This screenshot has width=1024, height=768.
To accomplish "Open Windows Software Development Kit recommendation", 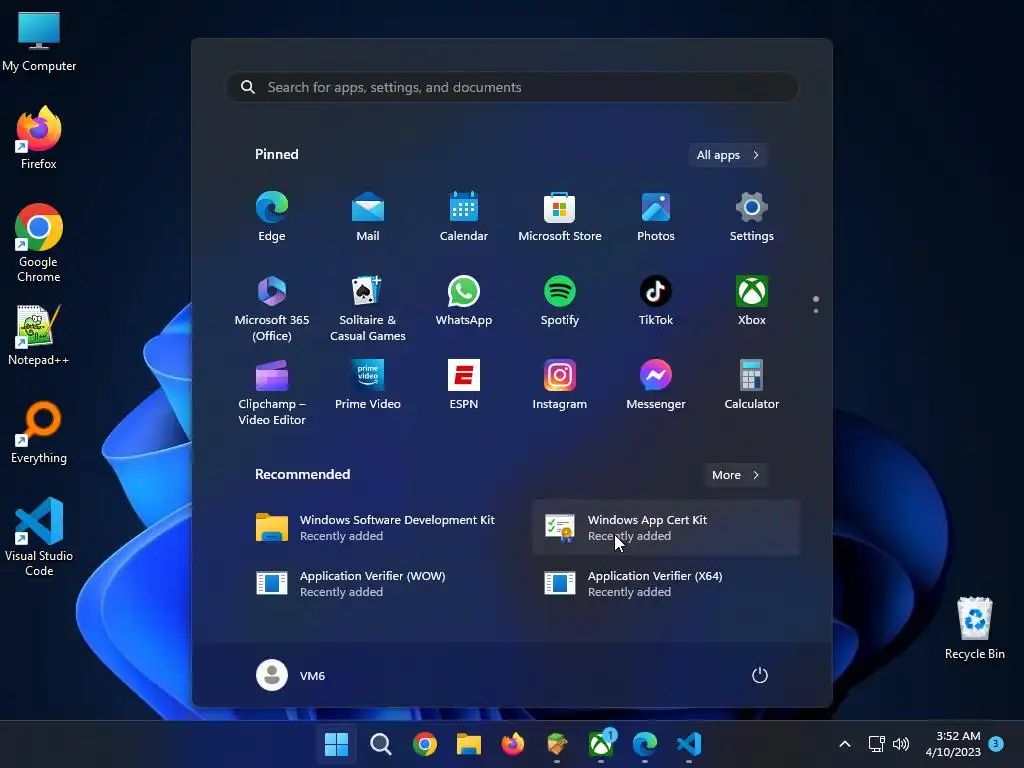I will pos(377,528).
